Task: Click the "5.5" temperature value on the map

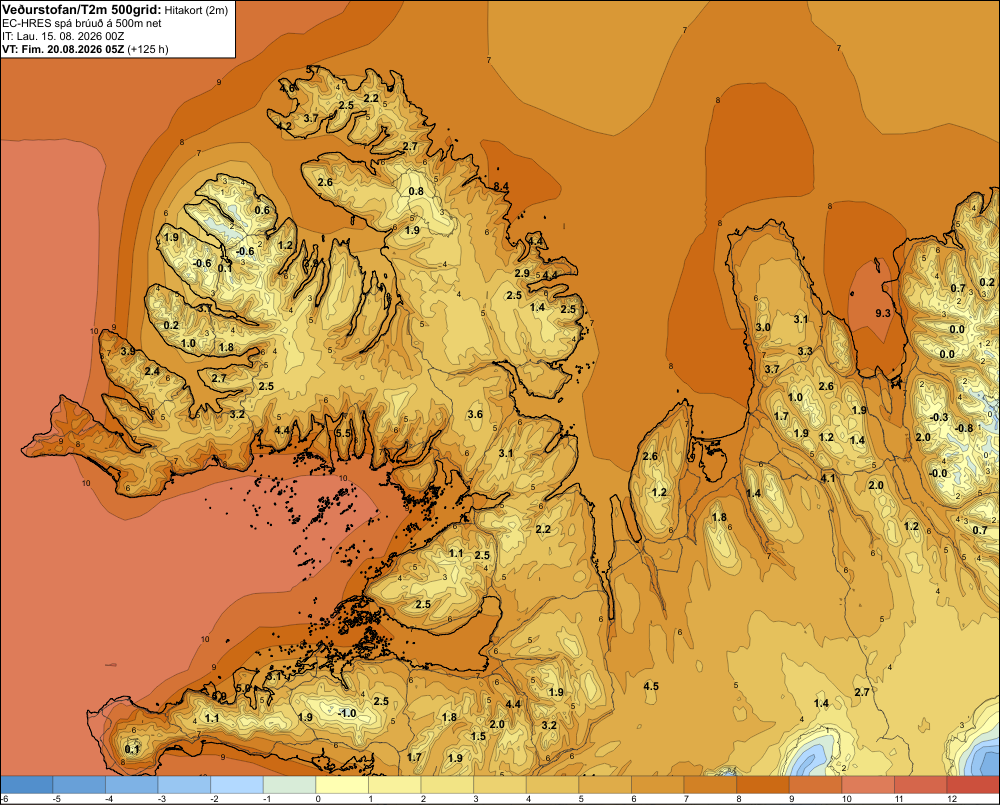Action: coord(343,433)
